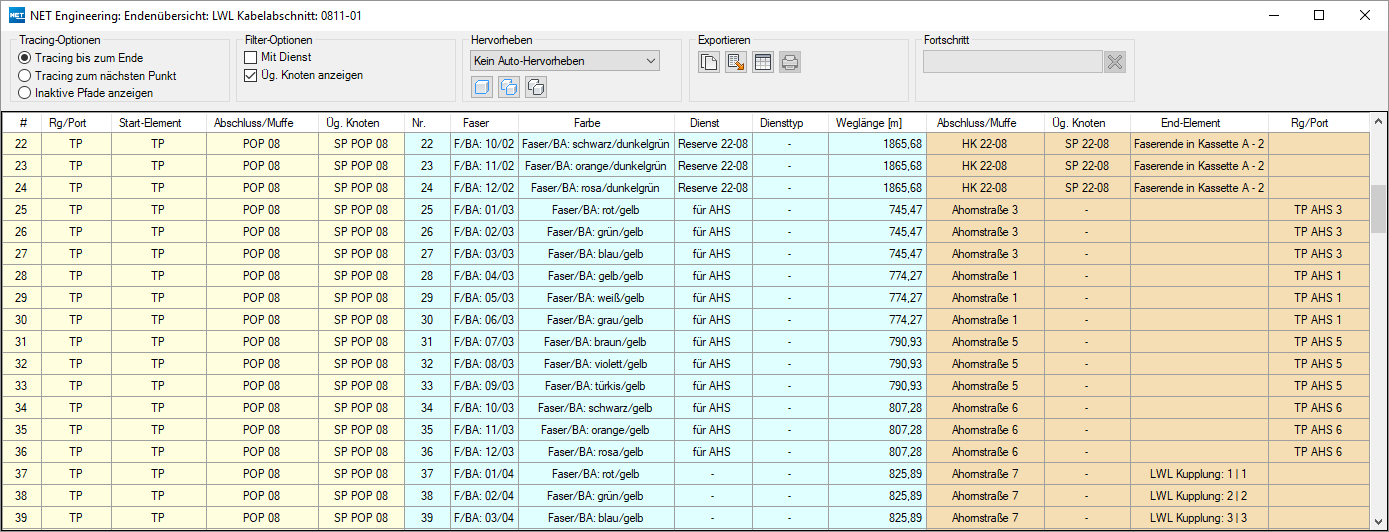Open the 'Kein Auto-Hervorheben' dropdown

coord(565,61)
